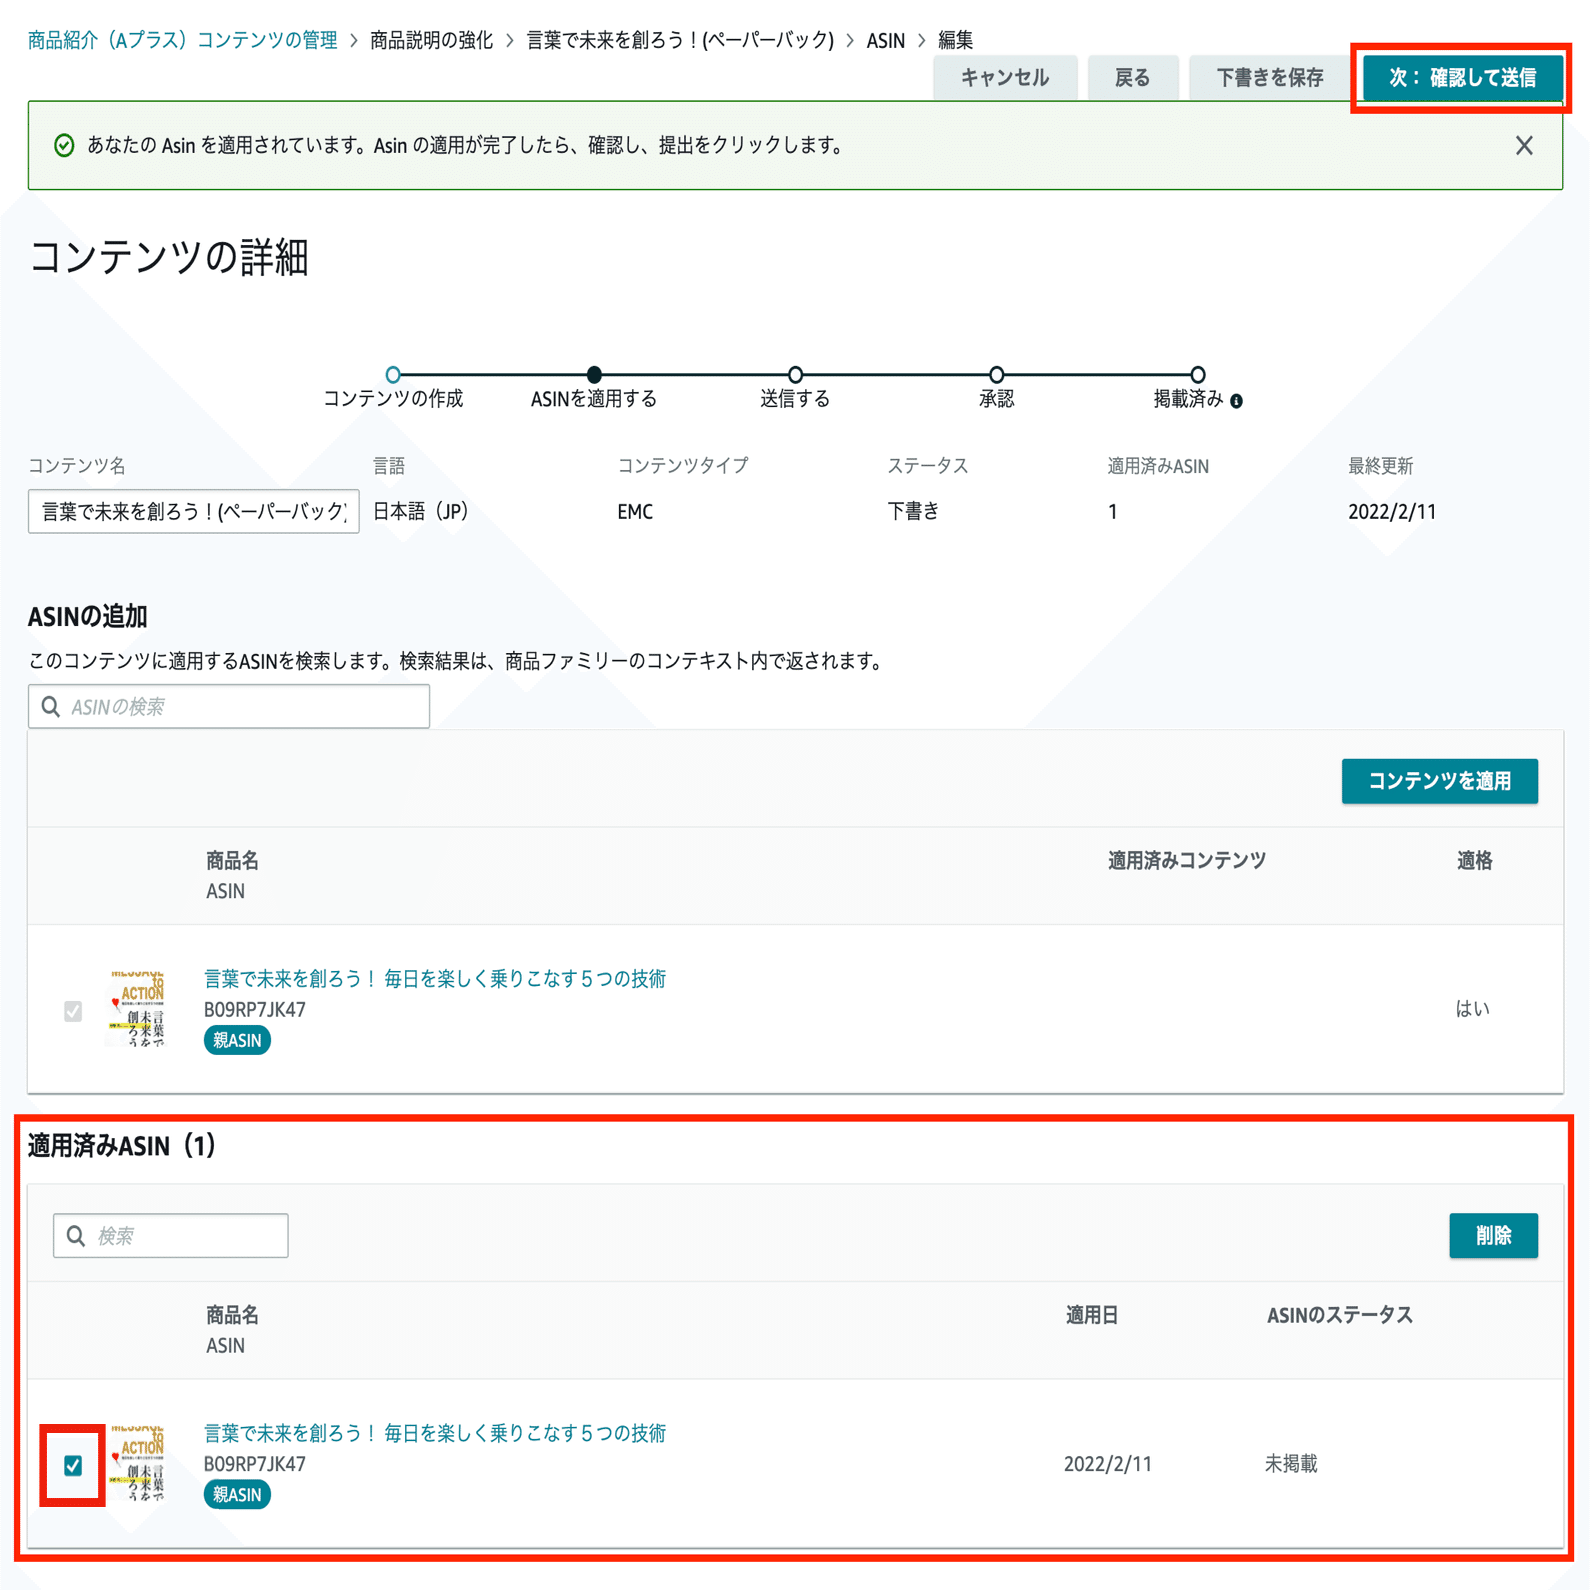Click the ASINのステータス column header

click(x=1340, y=1315)
